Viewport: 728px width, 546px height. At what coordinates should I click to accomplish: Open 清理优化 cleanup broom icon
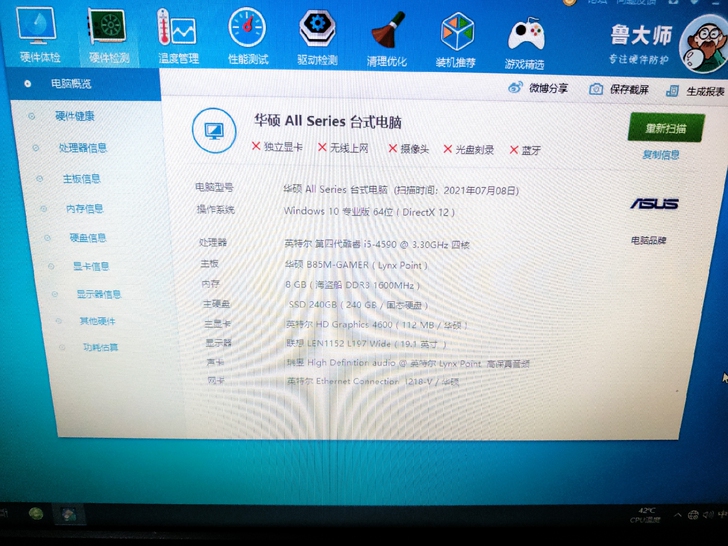click(388, 31)
